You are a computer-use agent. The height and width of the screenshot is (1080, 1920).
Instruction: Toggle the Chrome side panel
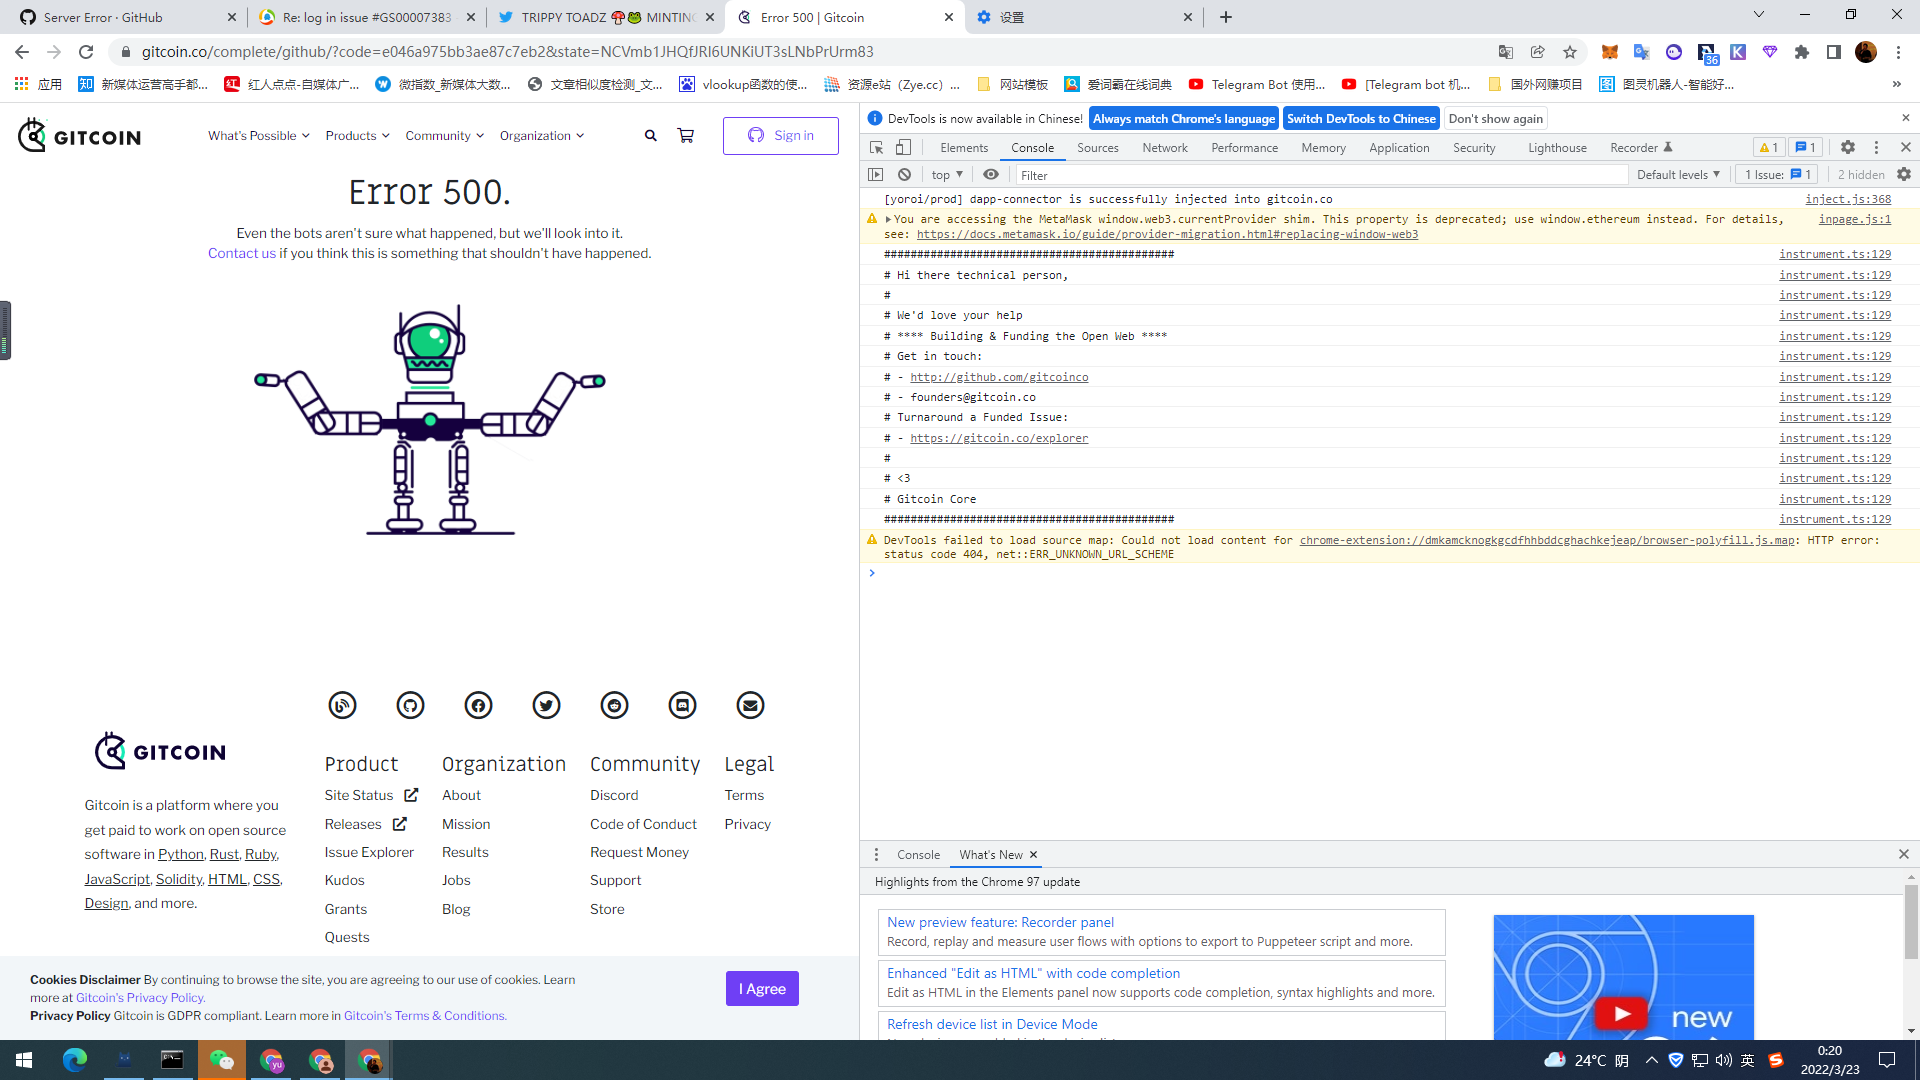1834,52
